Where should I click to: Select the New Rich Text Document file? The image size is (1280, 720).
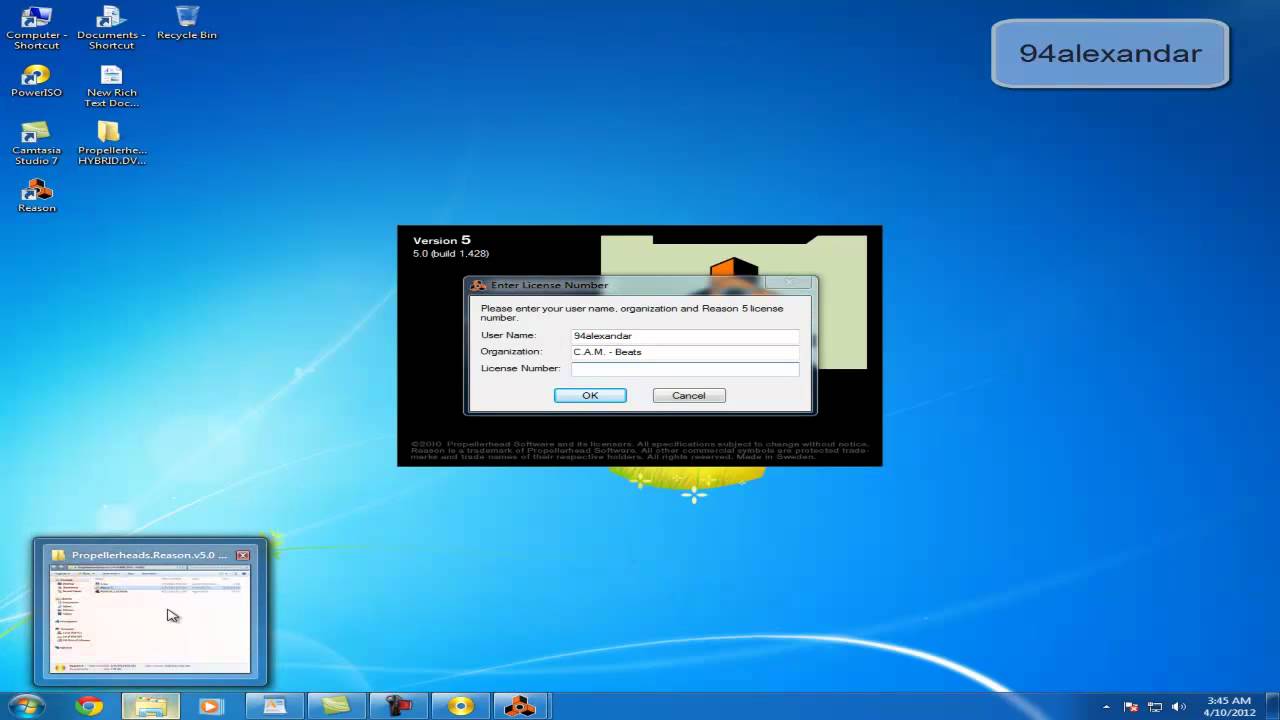111,86
